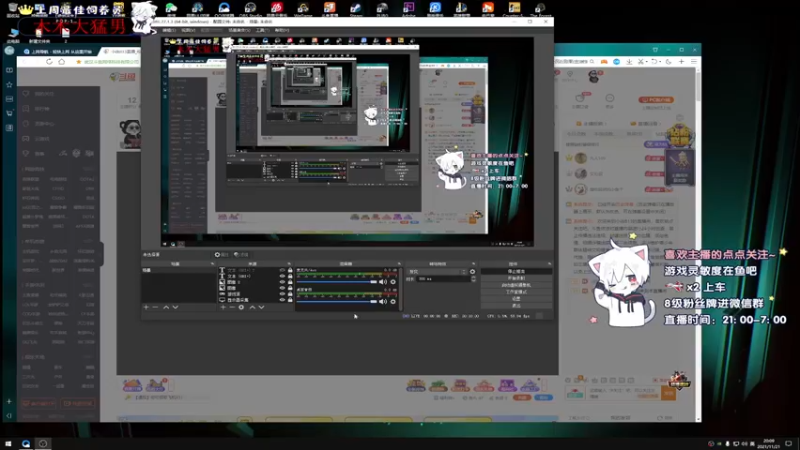800x450 pixels.
Task: Add a new scene with the plus icon
Action: pos(146,307)
